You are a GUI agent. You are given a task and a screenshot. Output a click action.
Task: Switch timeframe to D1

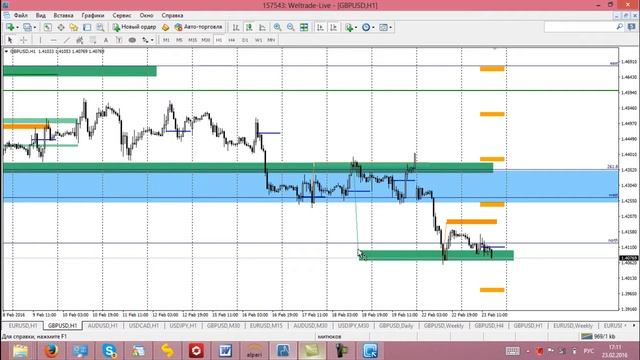(245, 40)
